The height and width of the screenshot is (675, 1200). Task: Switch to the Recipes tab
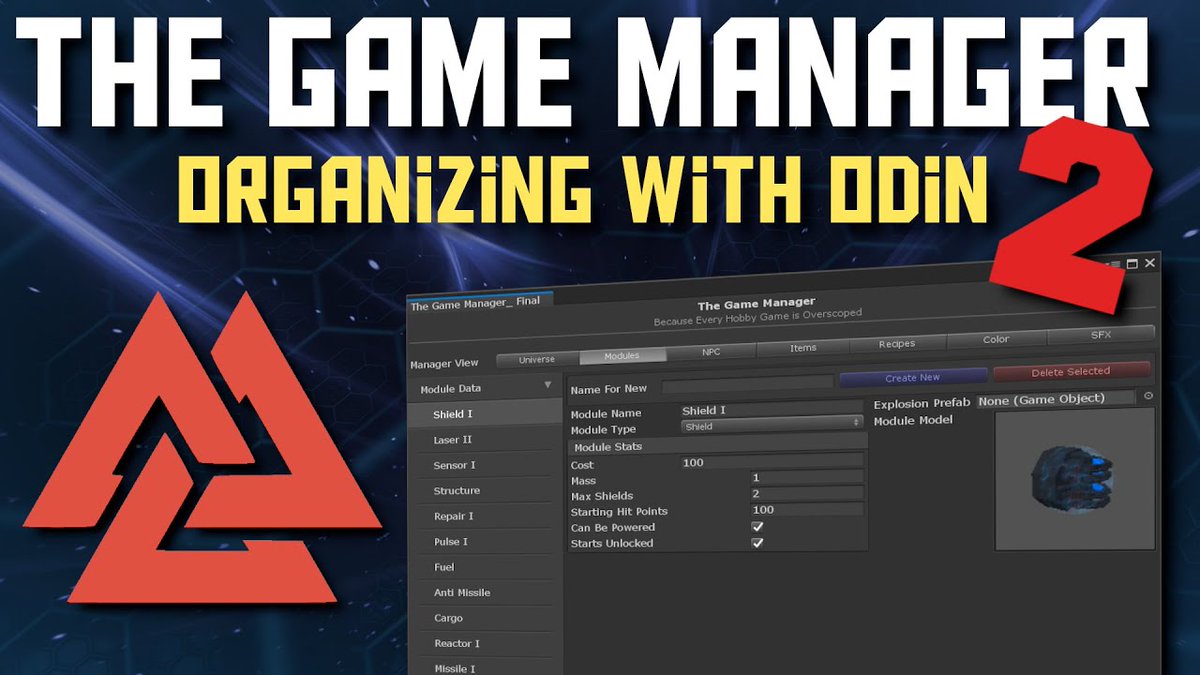[x=897, y=344]
